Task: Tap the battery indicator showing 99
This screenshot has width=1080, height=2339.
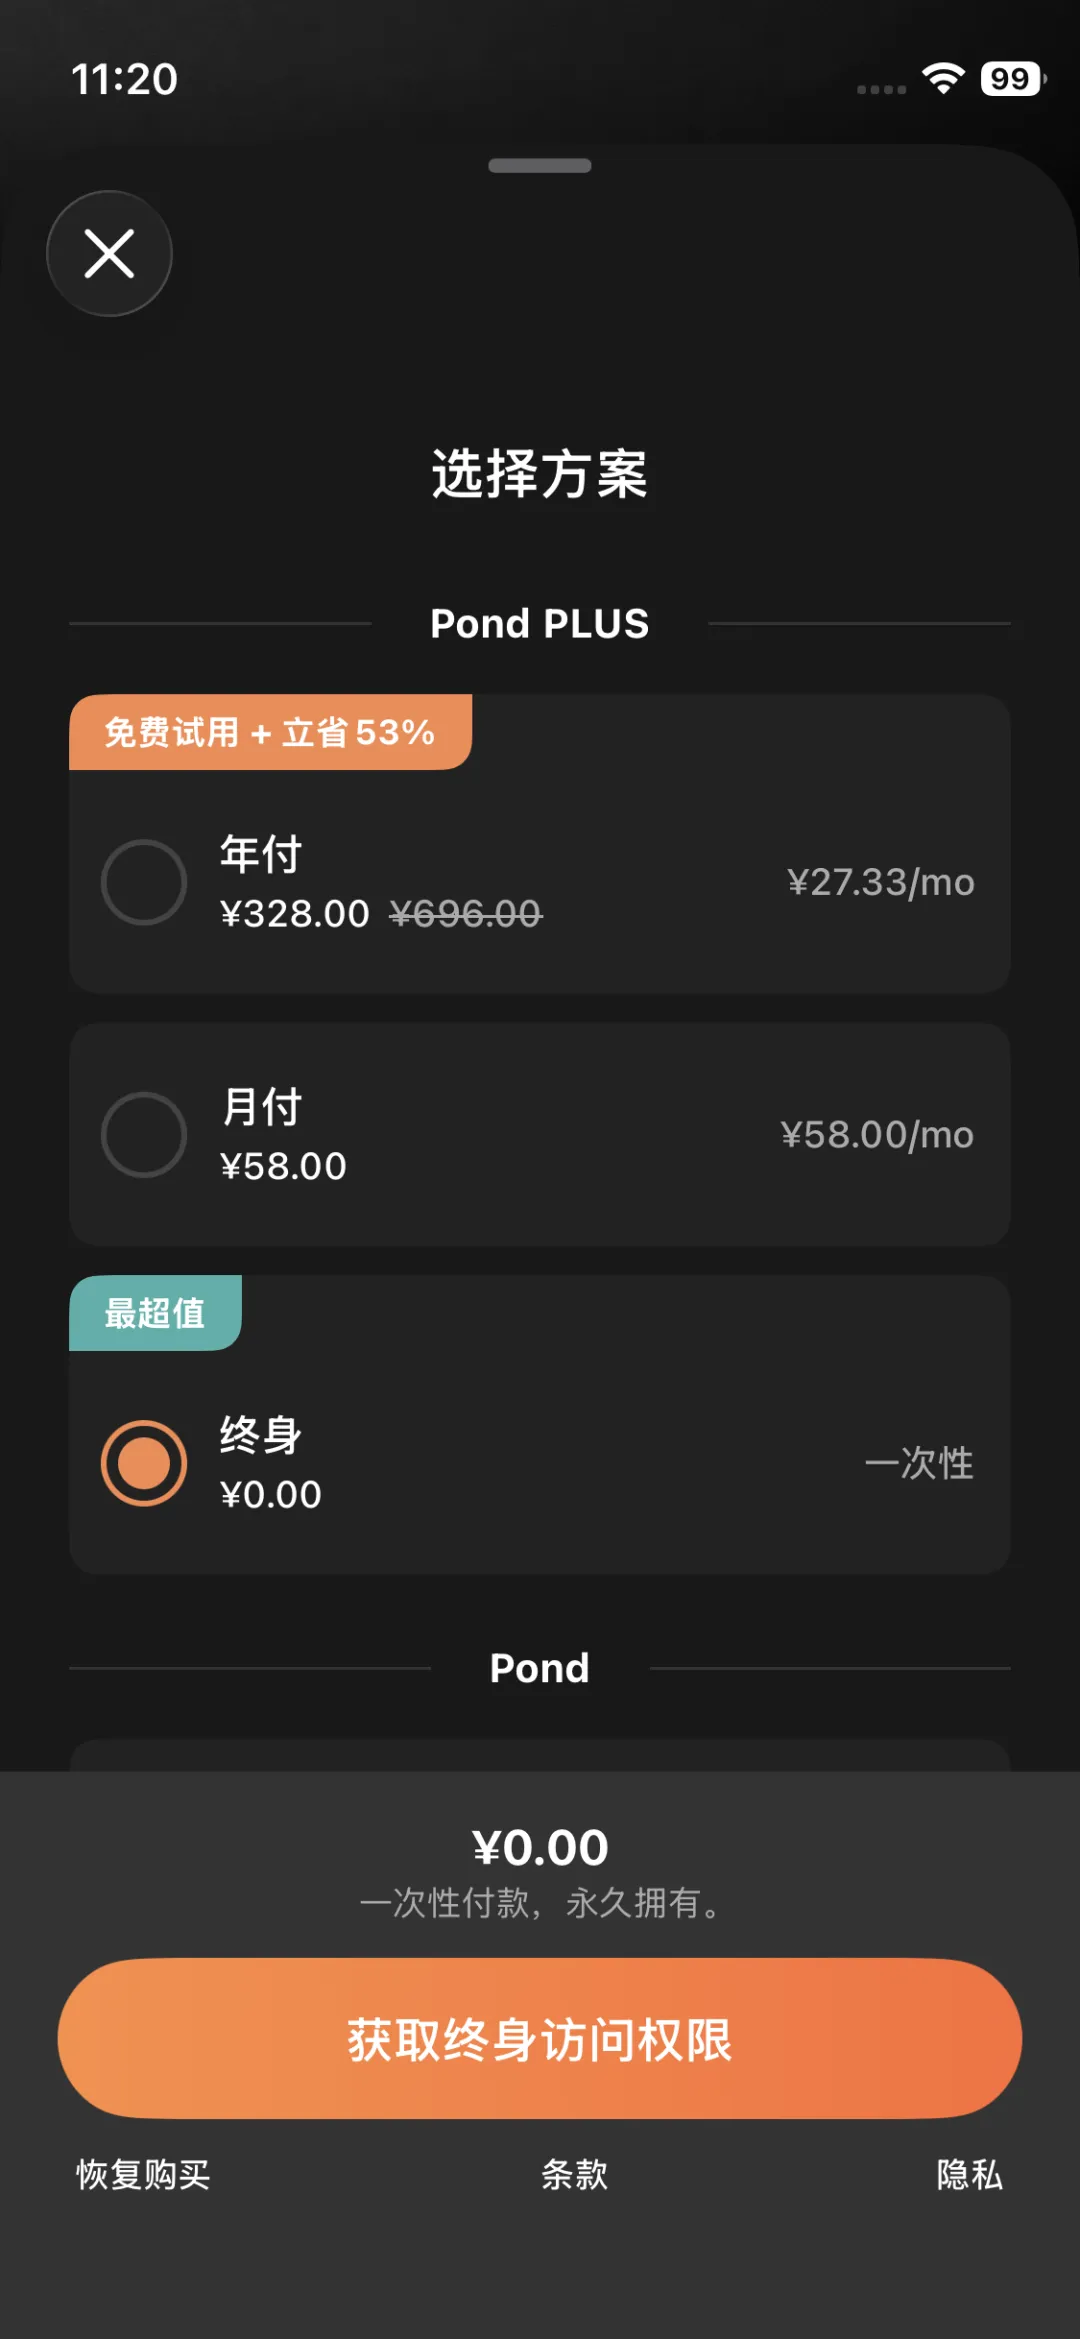Action: (x=1012, y=78)
